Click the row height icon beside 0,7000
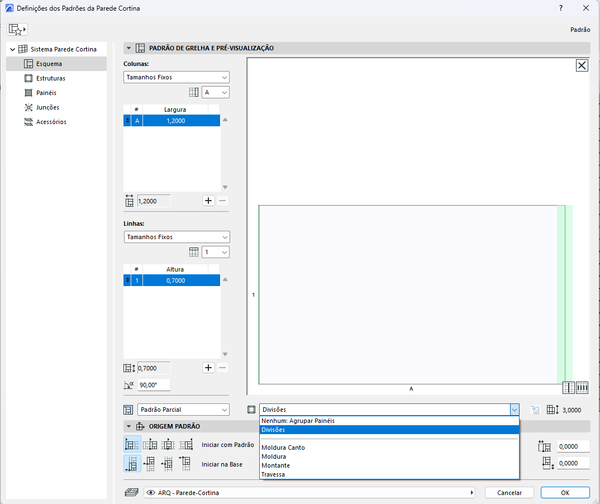600x504 pixels. (129, 368)
